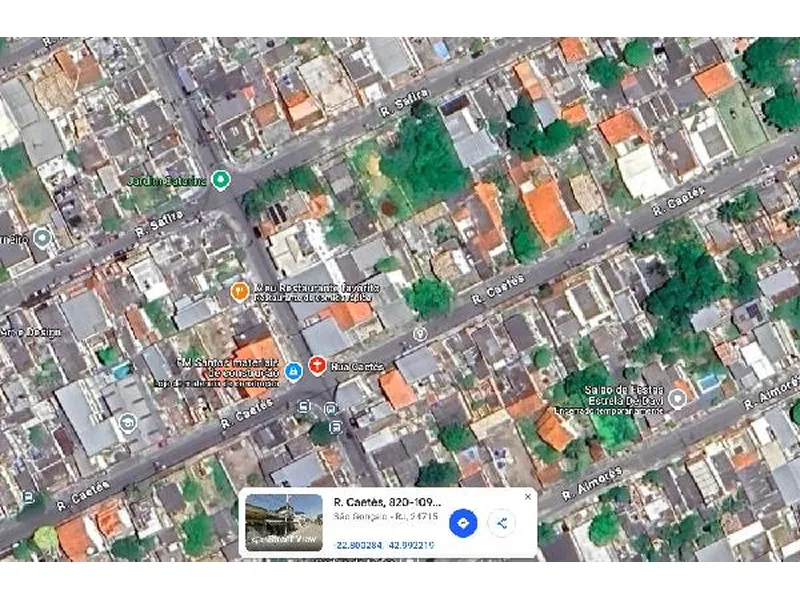Select the red Rua Caetés marker
This screenshot has width=800, height=600.
pyautogui.click(x=317, y=364)
